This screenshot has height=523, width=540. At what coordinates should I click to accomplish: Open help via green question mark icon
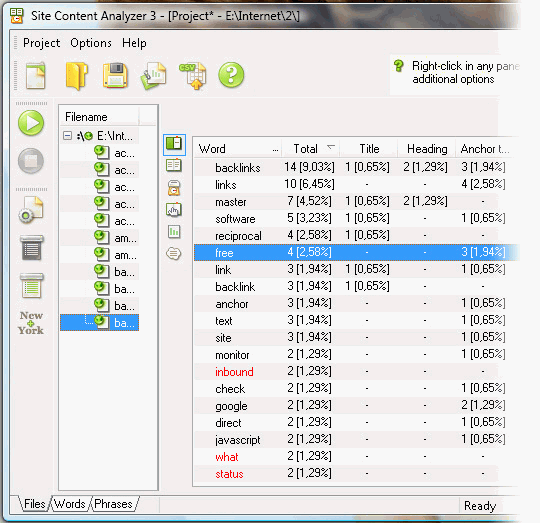[x=231, y=75]
